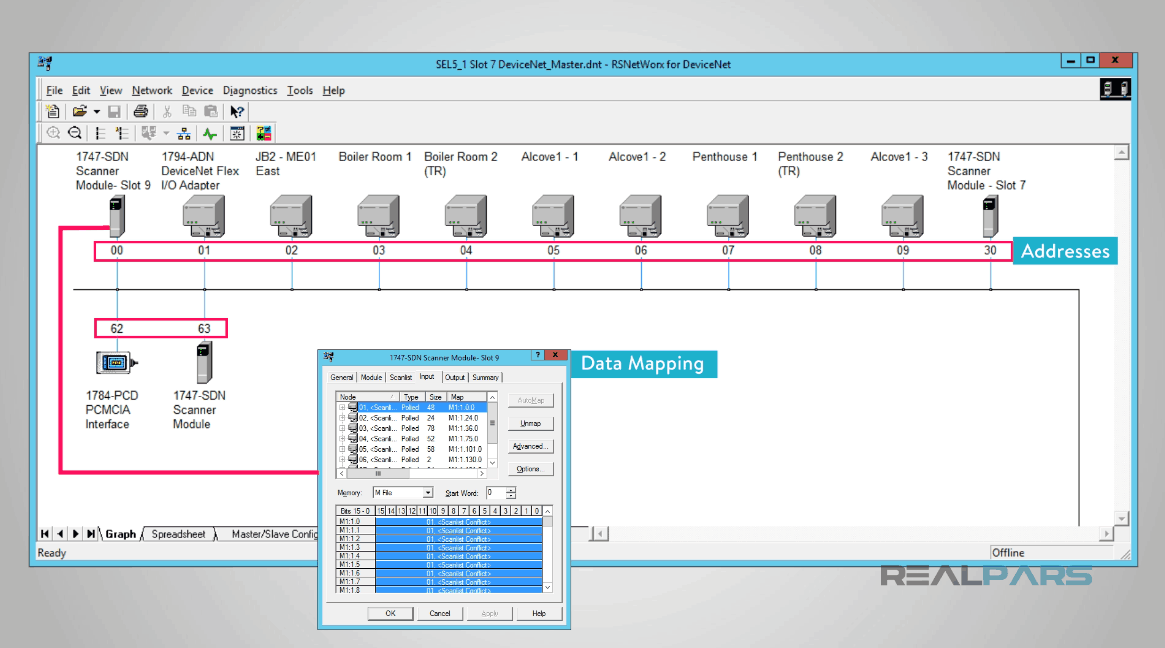The width and height of the screenshot is (1165, 648).
Task: Open the File menu
Action: point(54,91)
